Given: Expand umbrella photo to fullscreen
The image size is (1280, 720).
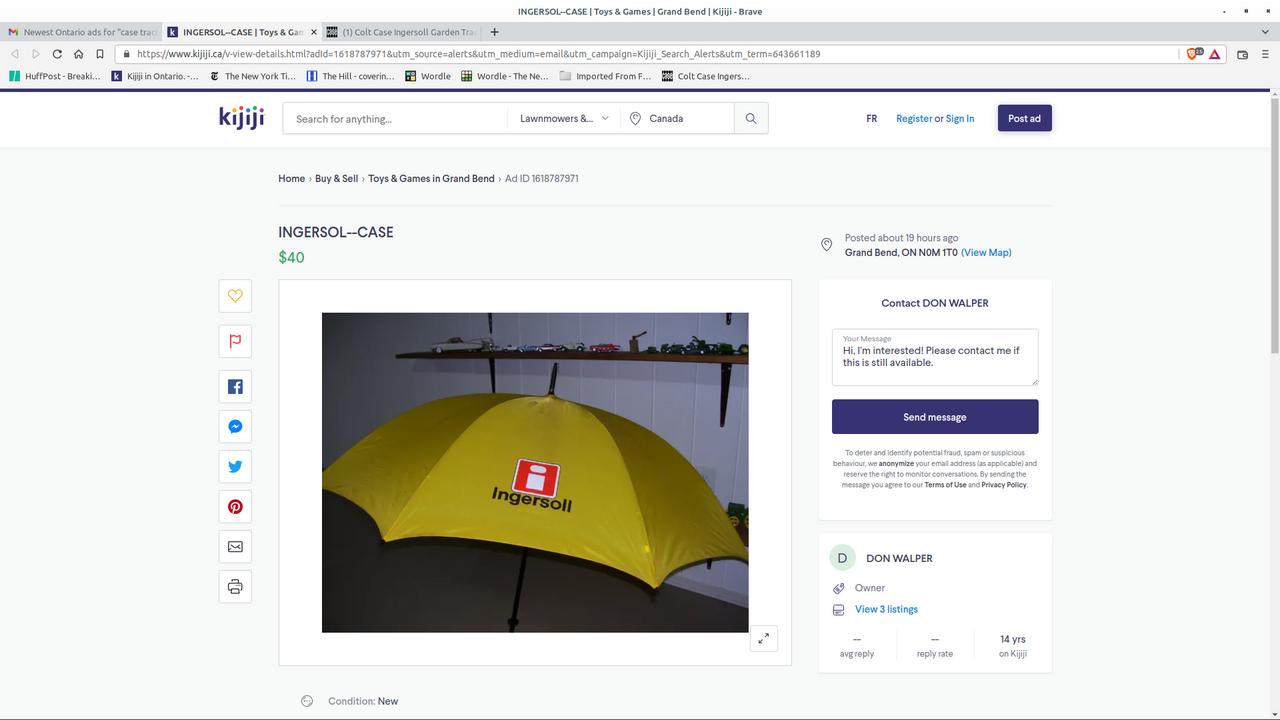Looking at the screenshot, I should click(763, 638).
